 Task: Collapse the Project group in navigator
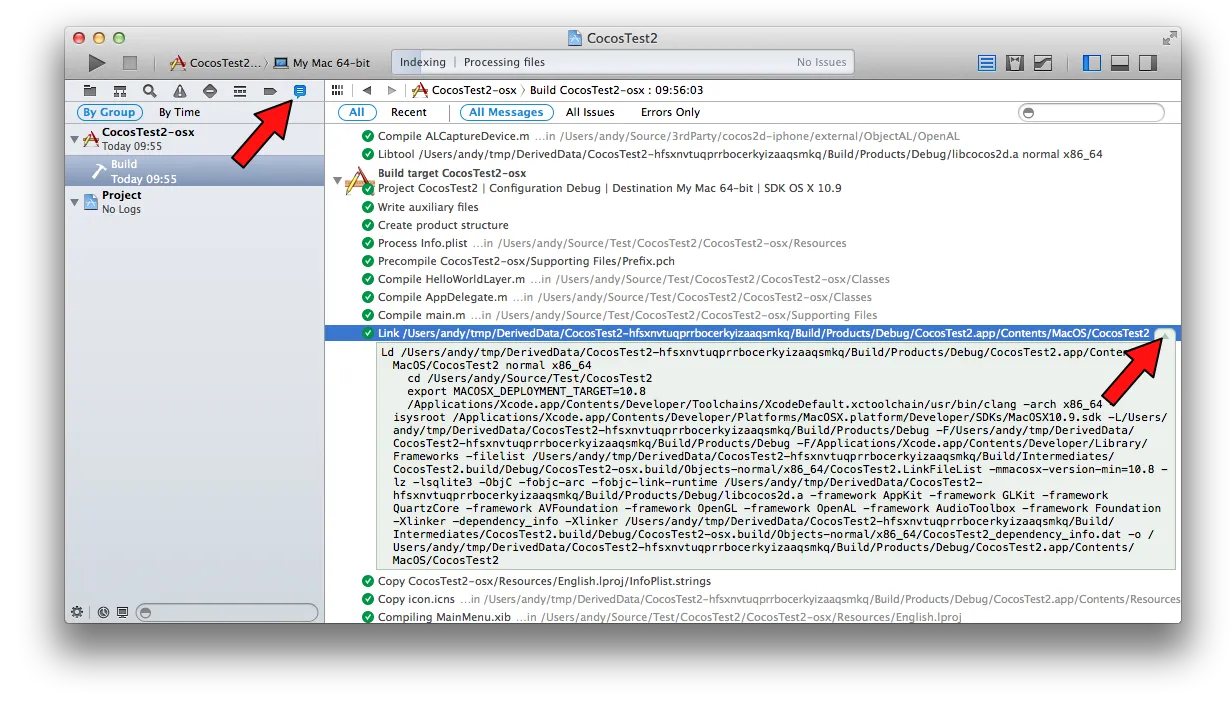[x=75, y=202]
